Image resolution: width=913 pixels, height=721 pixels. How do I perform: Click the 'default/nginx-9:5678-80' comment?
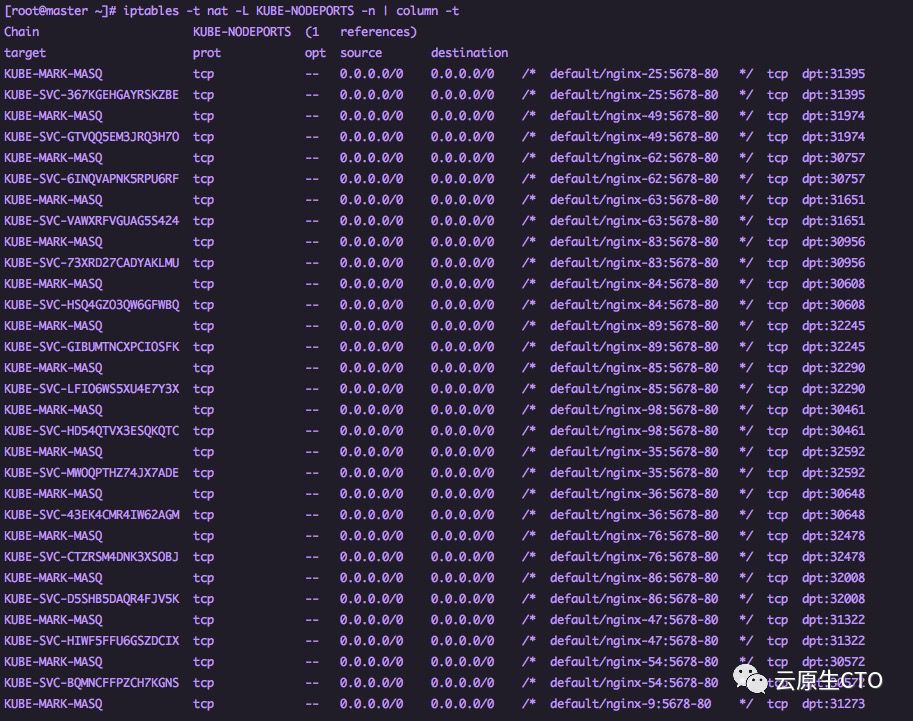click(631, 704)
